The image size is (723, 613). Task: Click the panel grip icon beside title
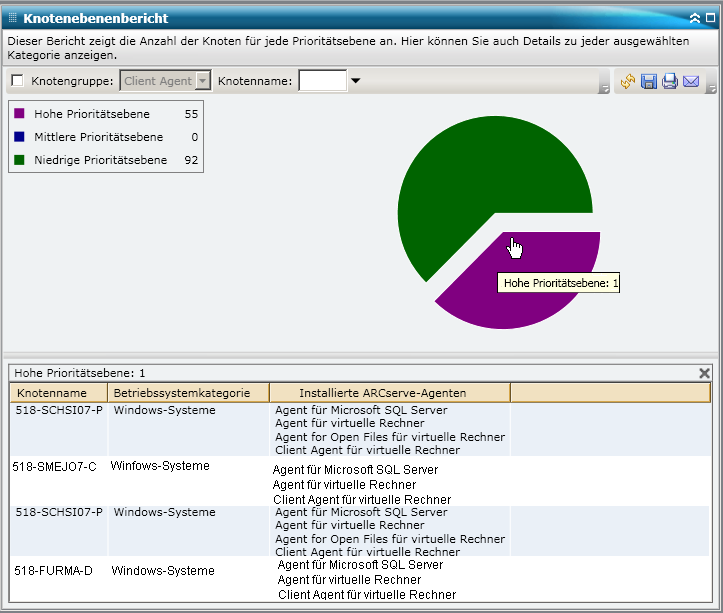tap(12, 19)
